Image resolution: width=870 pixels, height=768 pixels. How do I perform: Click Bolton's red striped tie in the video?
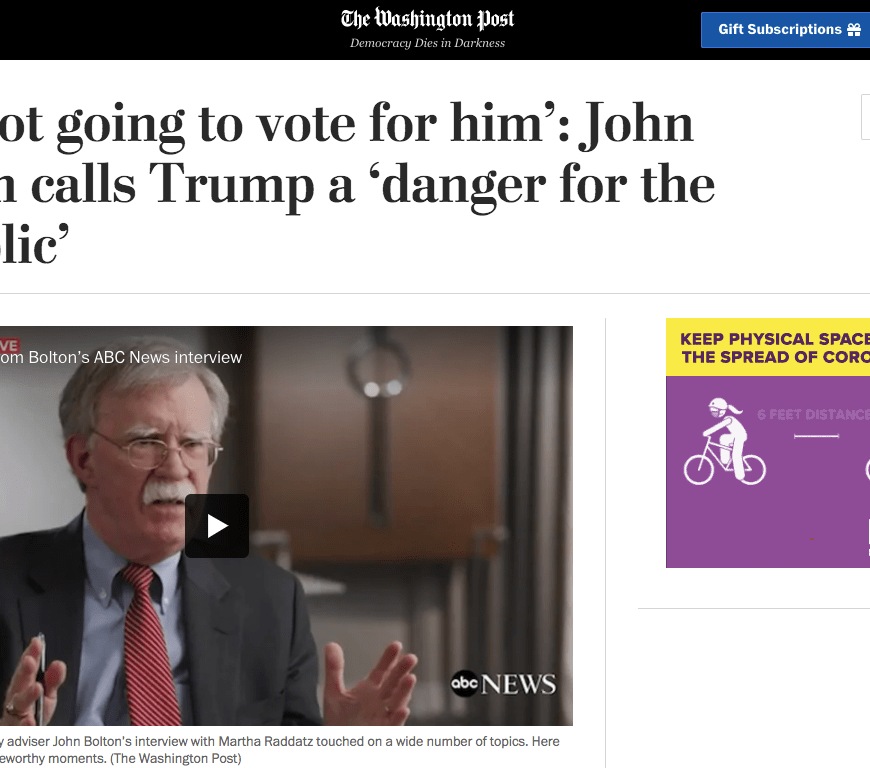click(148, 644)
